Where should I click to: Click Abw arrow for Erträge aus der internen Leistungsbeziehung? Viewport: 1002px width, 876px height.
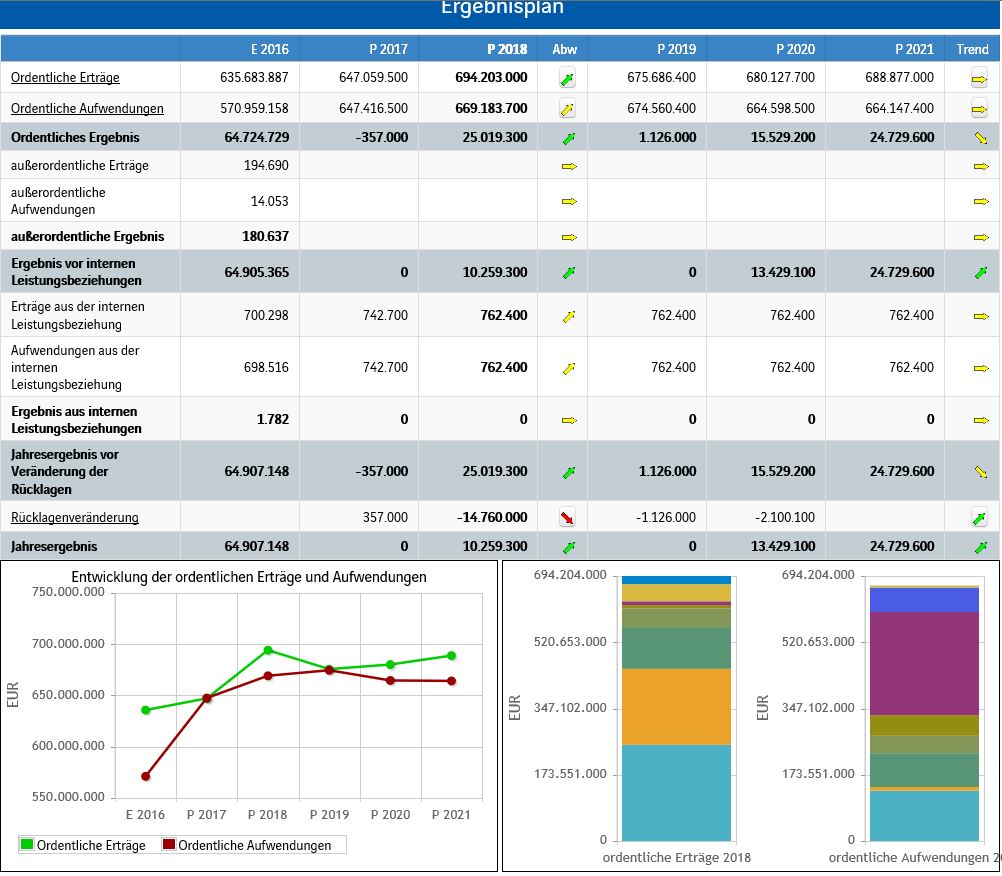pyautogui.click(x=569, y=316)
